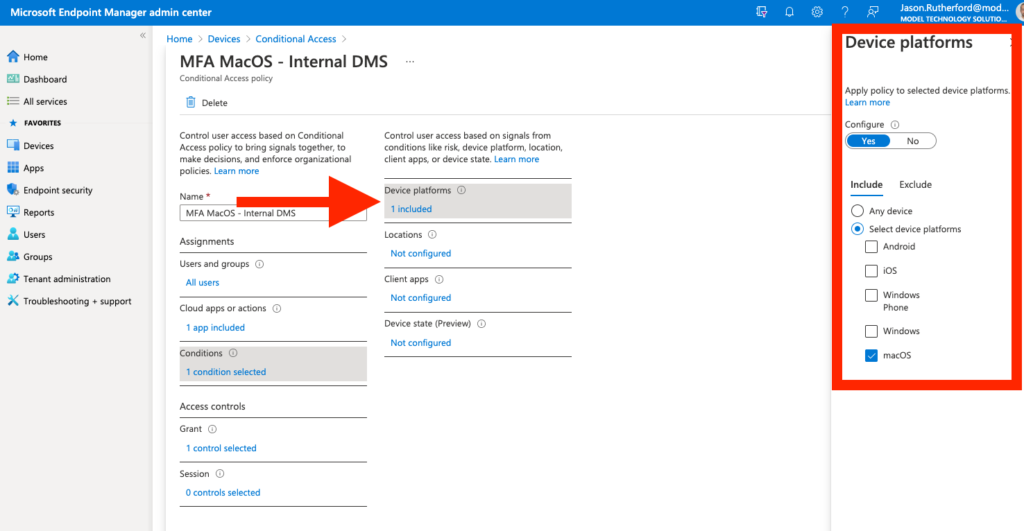
Task: Delete the conditional access policy
Action: (206, 103)
